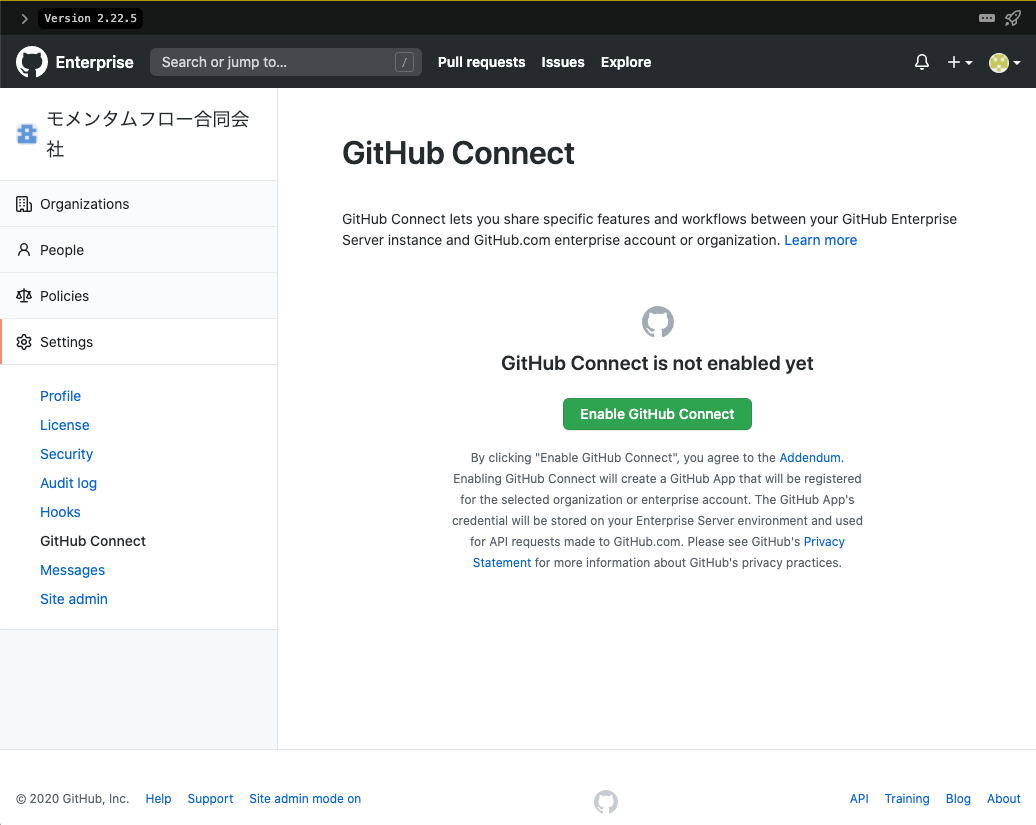Screen dimensions: 1036x825
Task: Click the Version 2.22.5 label
Action: pos(91,18)
